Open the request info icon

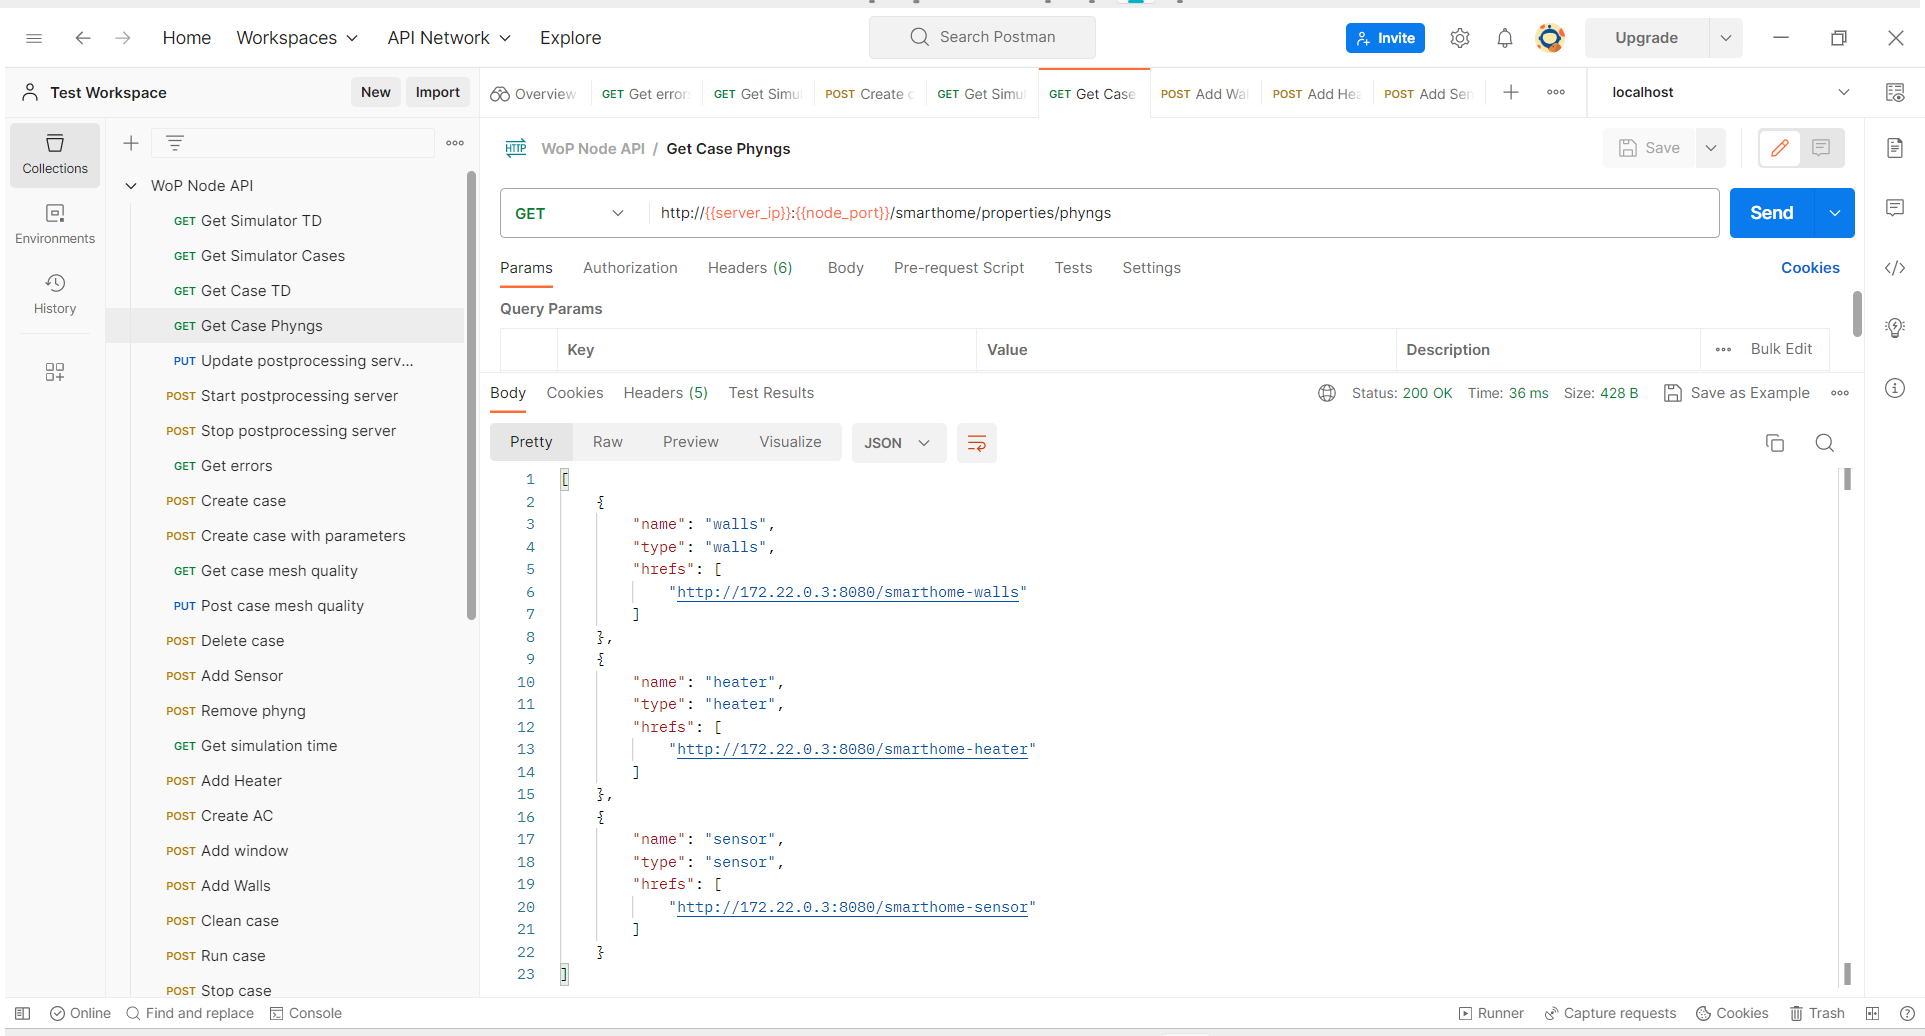(x=1895, y=388)
